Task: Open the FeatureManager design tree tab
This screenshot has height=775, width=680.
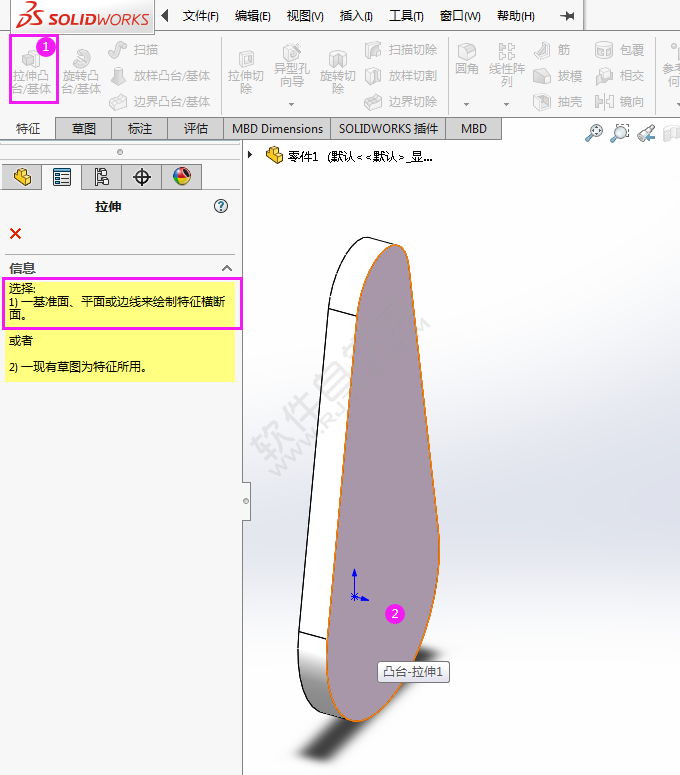Action: 22,177
